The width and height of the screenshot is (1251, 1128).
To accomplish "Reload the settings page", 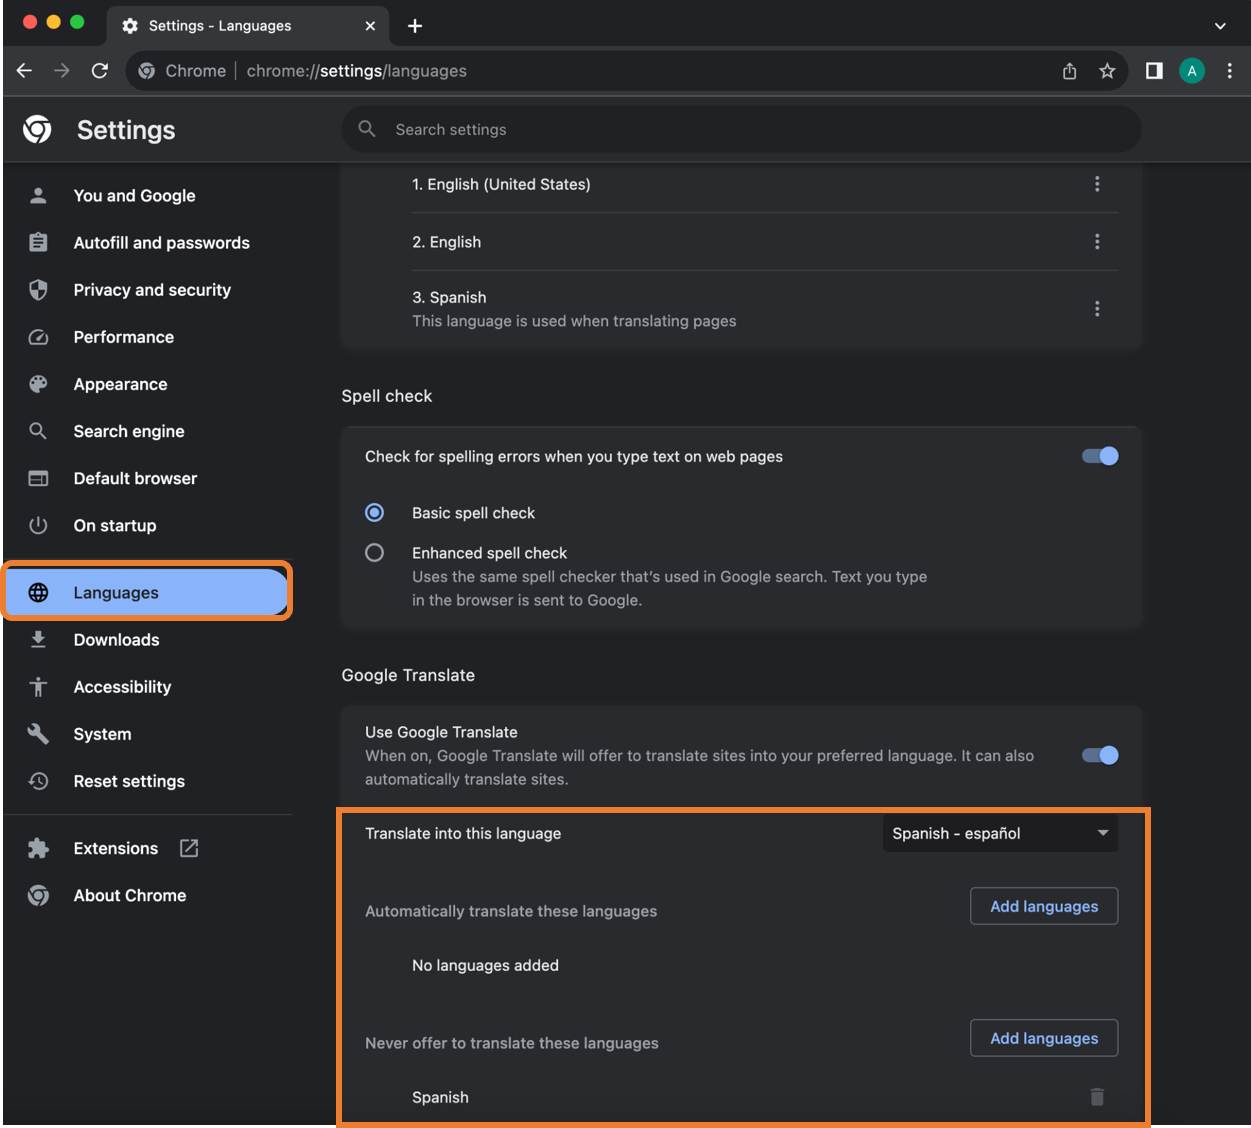I will pyautogui.click(x=100, y=70).
